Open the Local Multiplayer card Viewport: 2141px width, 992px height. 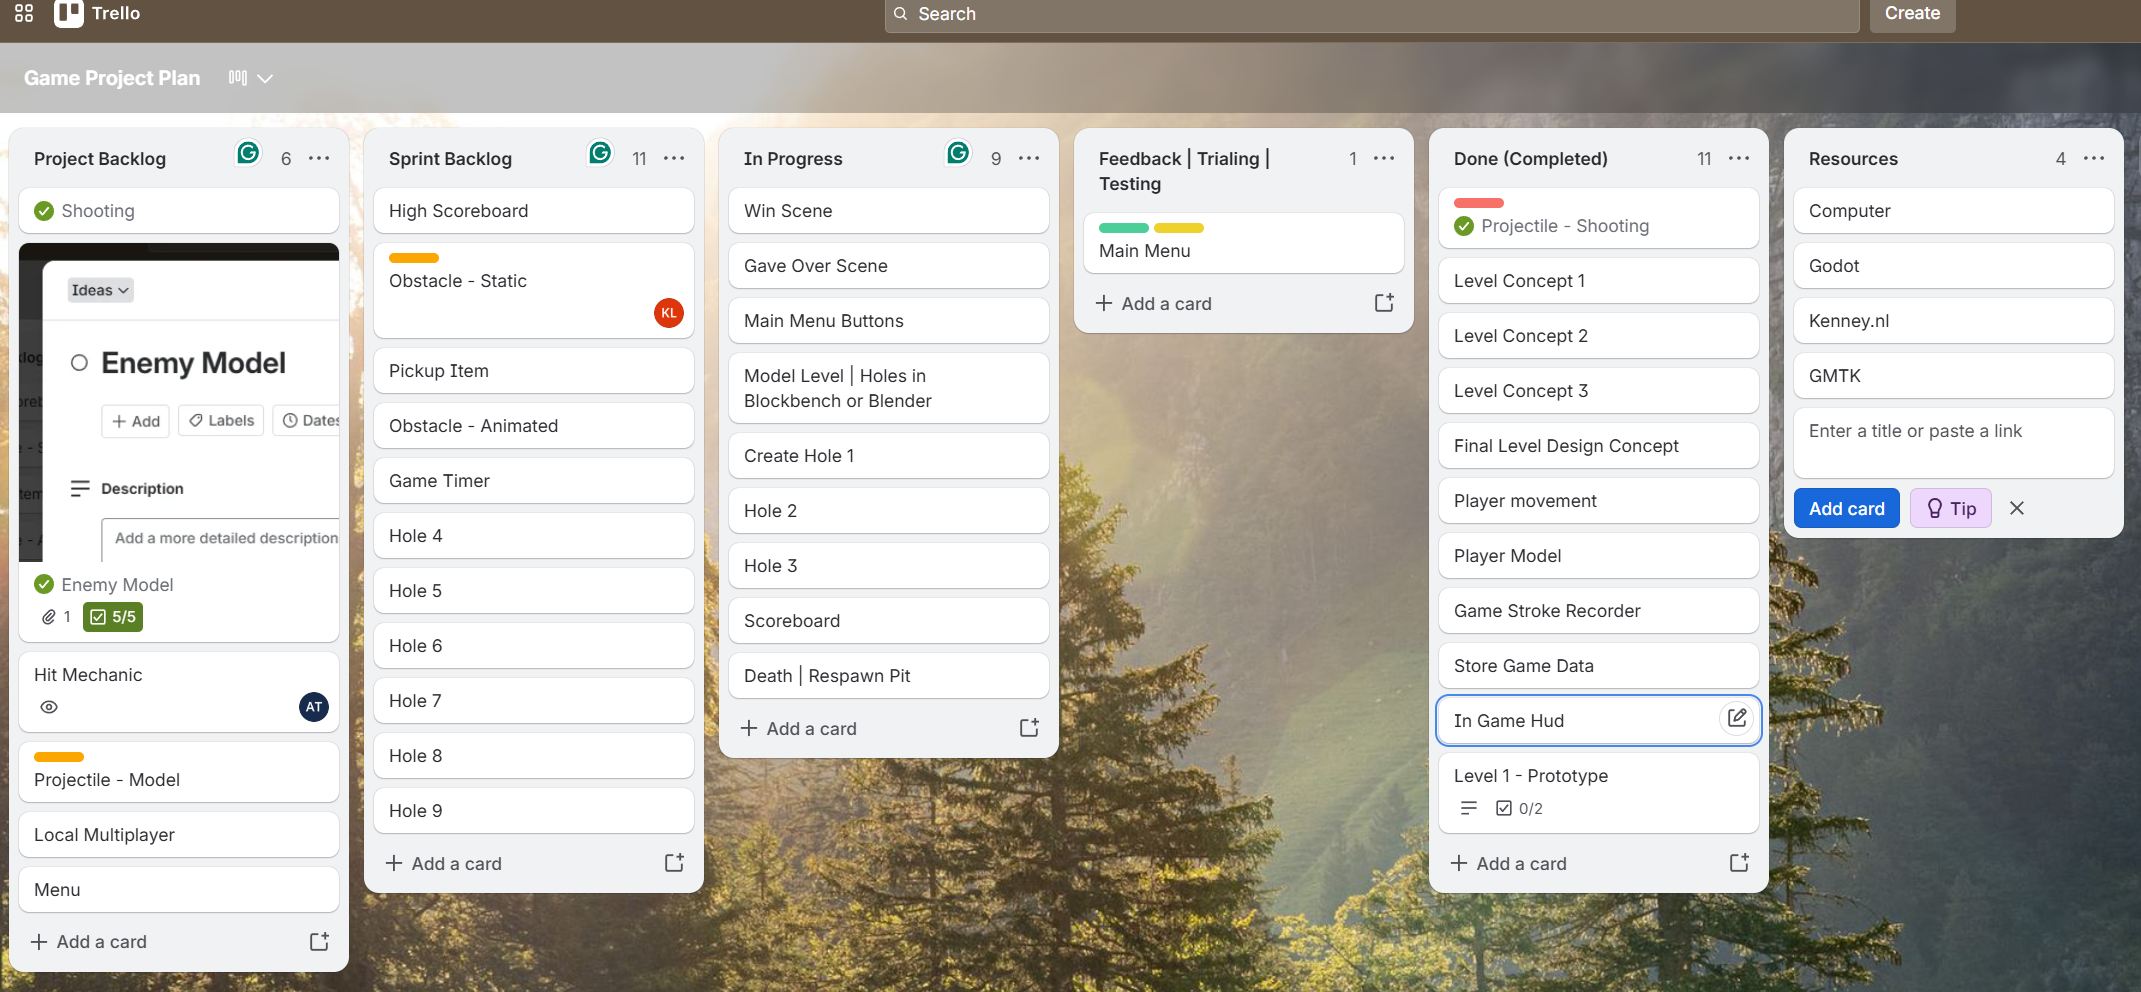tap(179, 835)
